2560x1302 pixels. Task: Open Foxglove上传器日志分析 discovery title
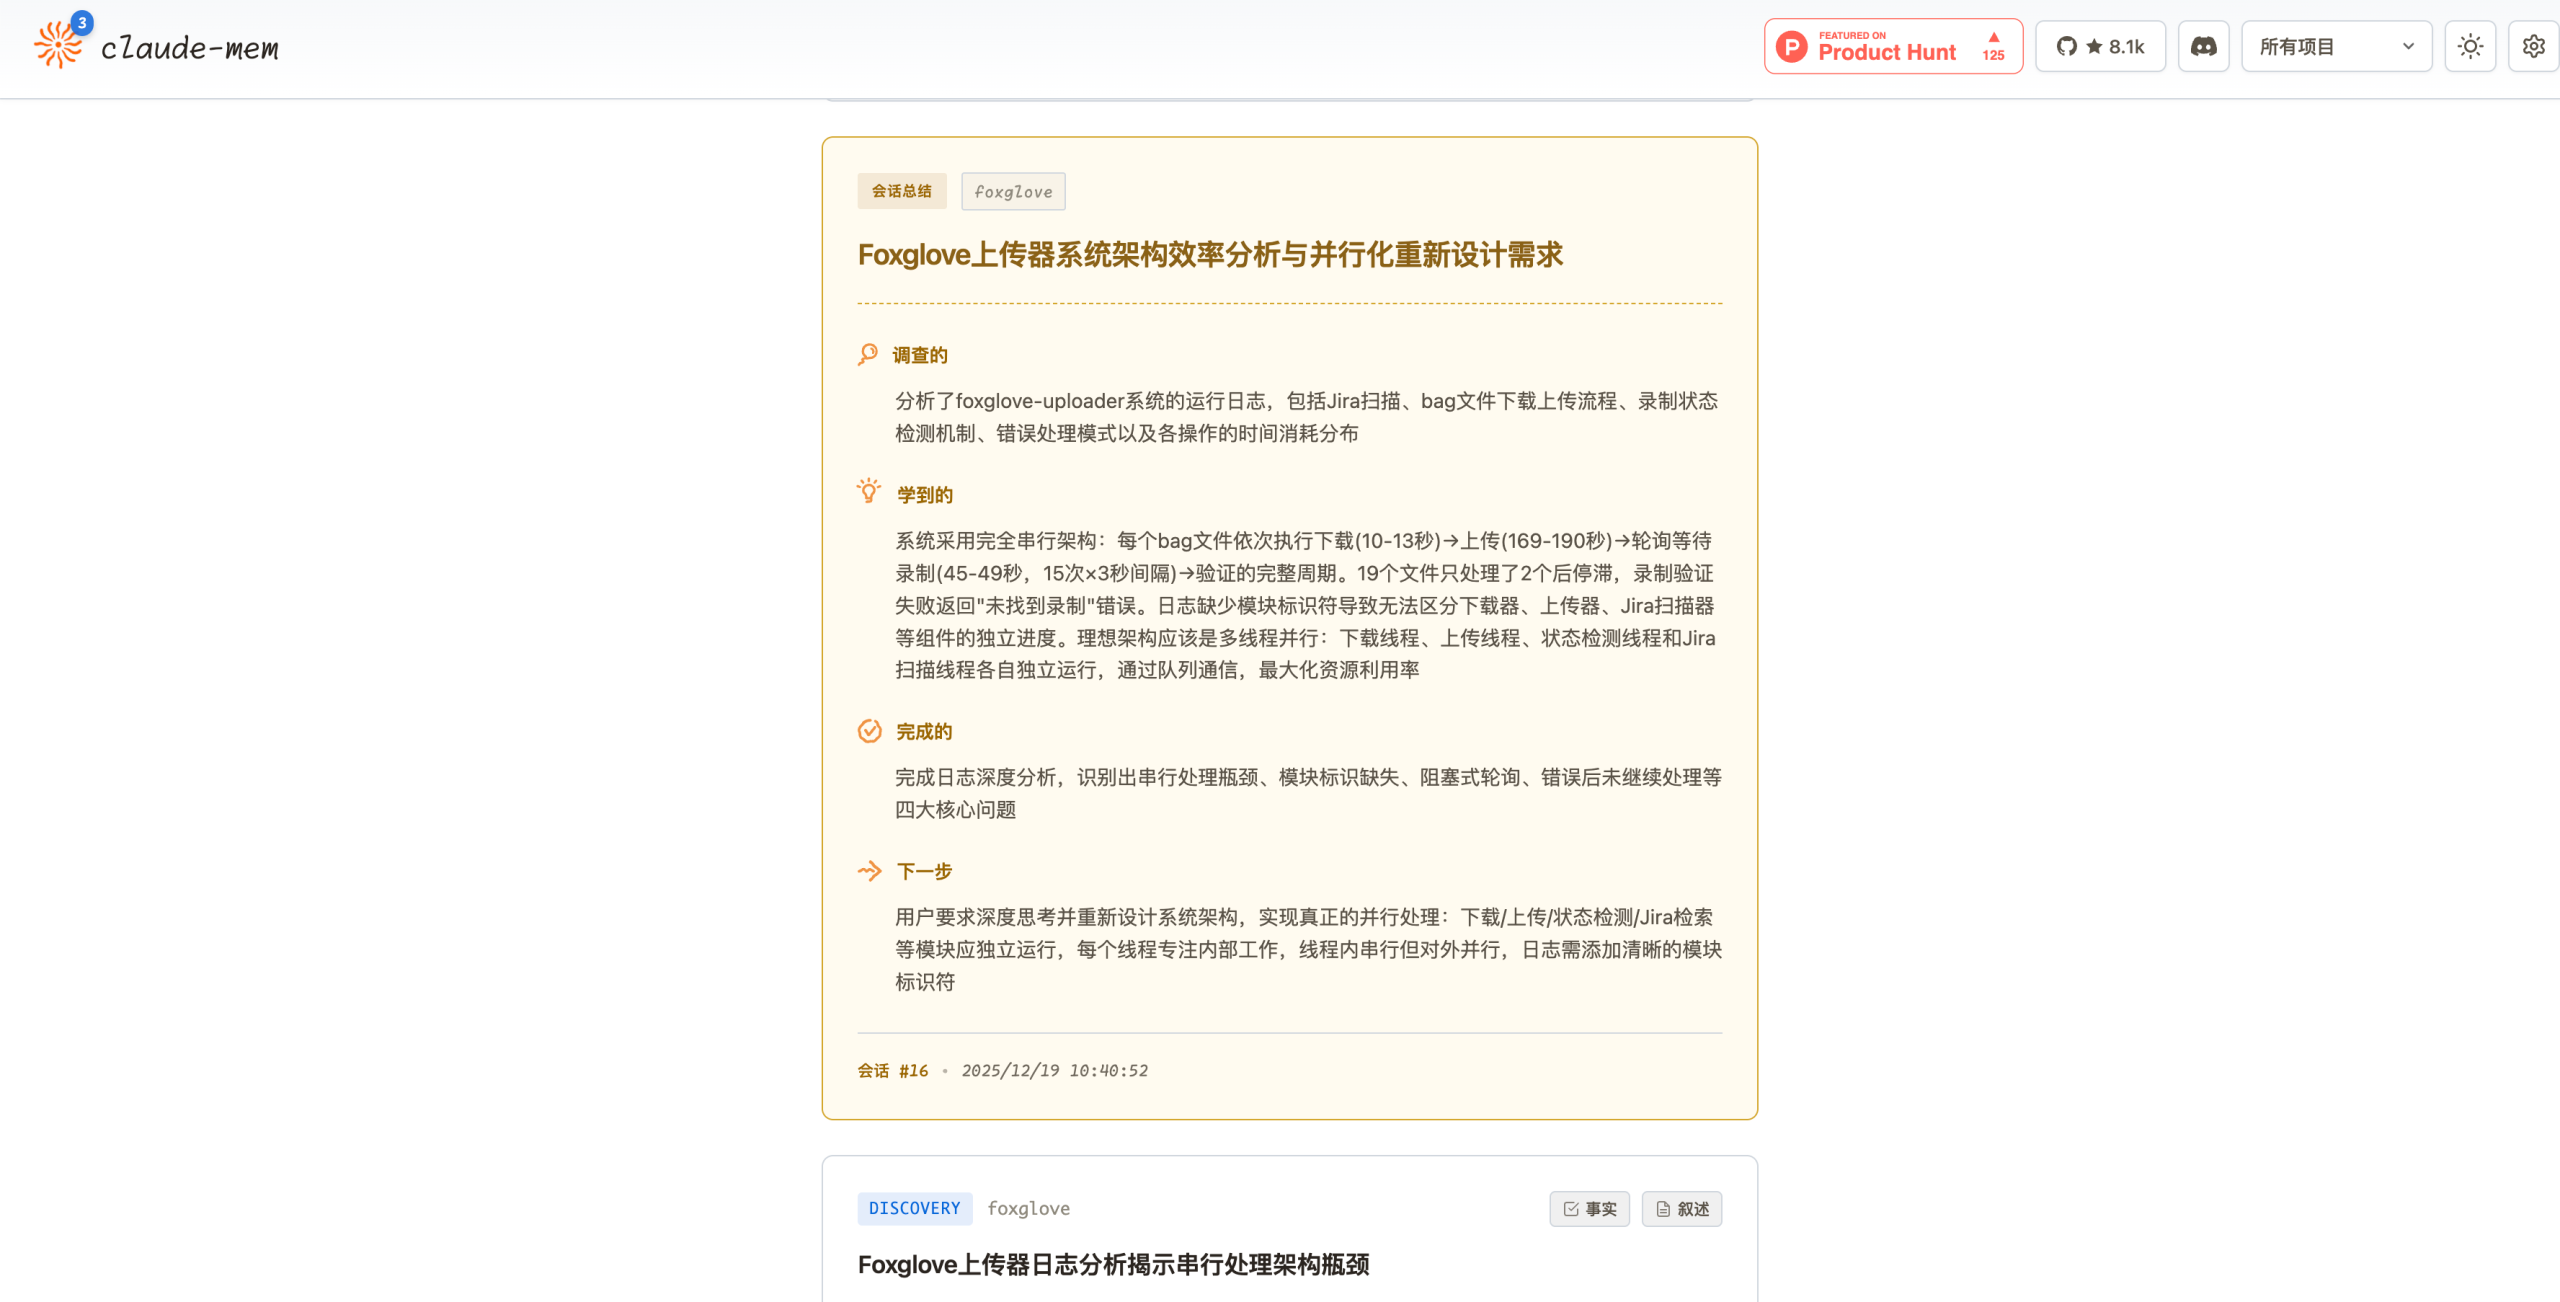pos(1113,1265)
